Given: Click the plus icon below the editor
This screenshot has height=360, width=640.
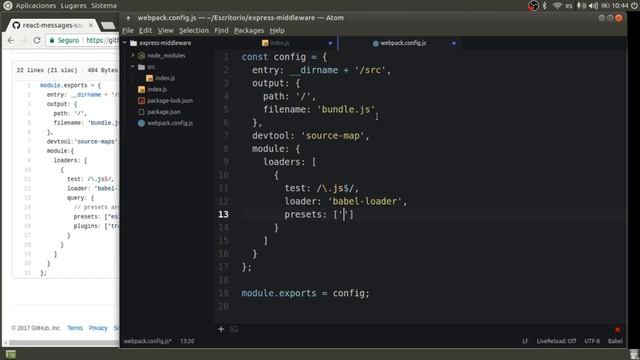Looking at the screenshot, I should (221, 329).
